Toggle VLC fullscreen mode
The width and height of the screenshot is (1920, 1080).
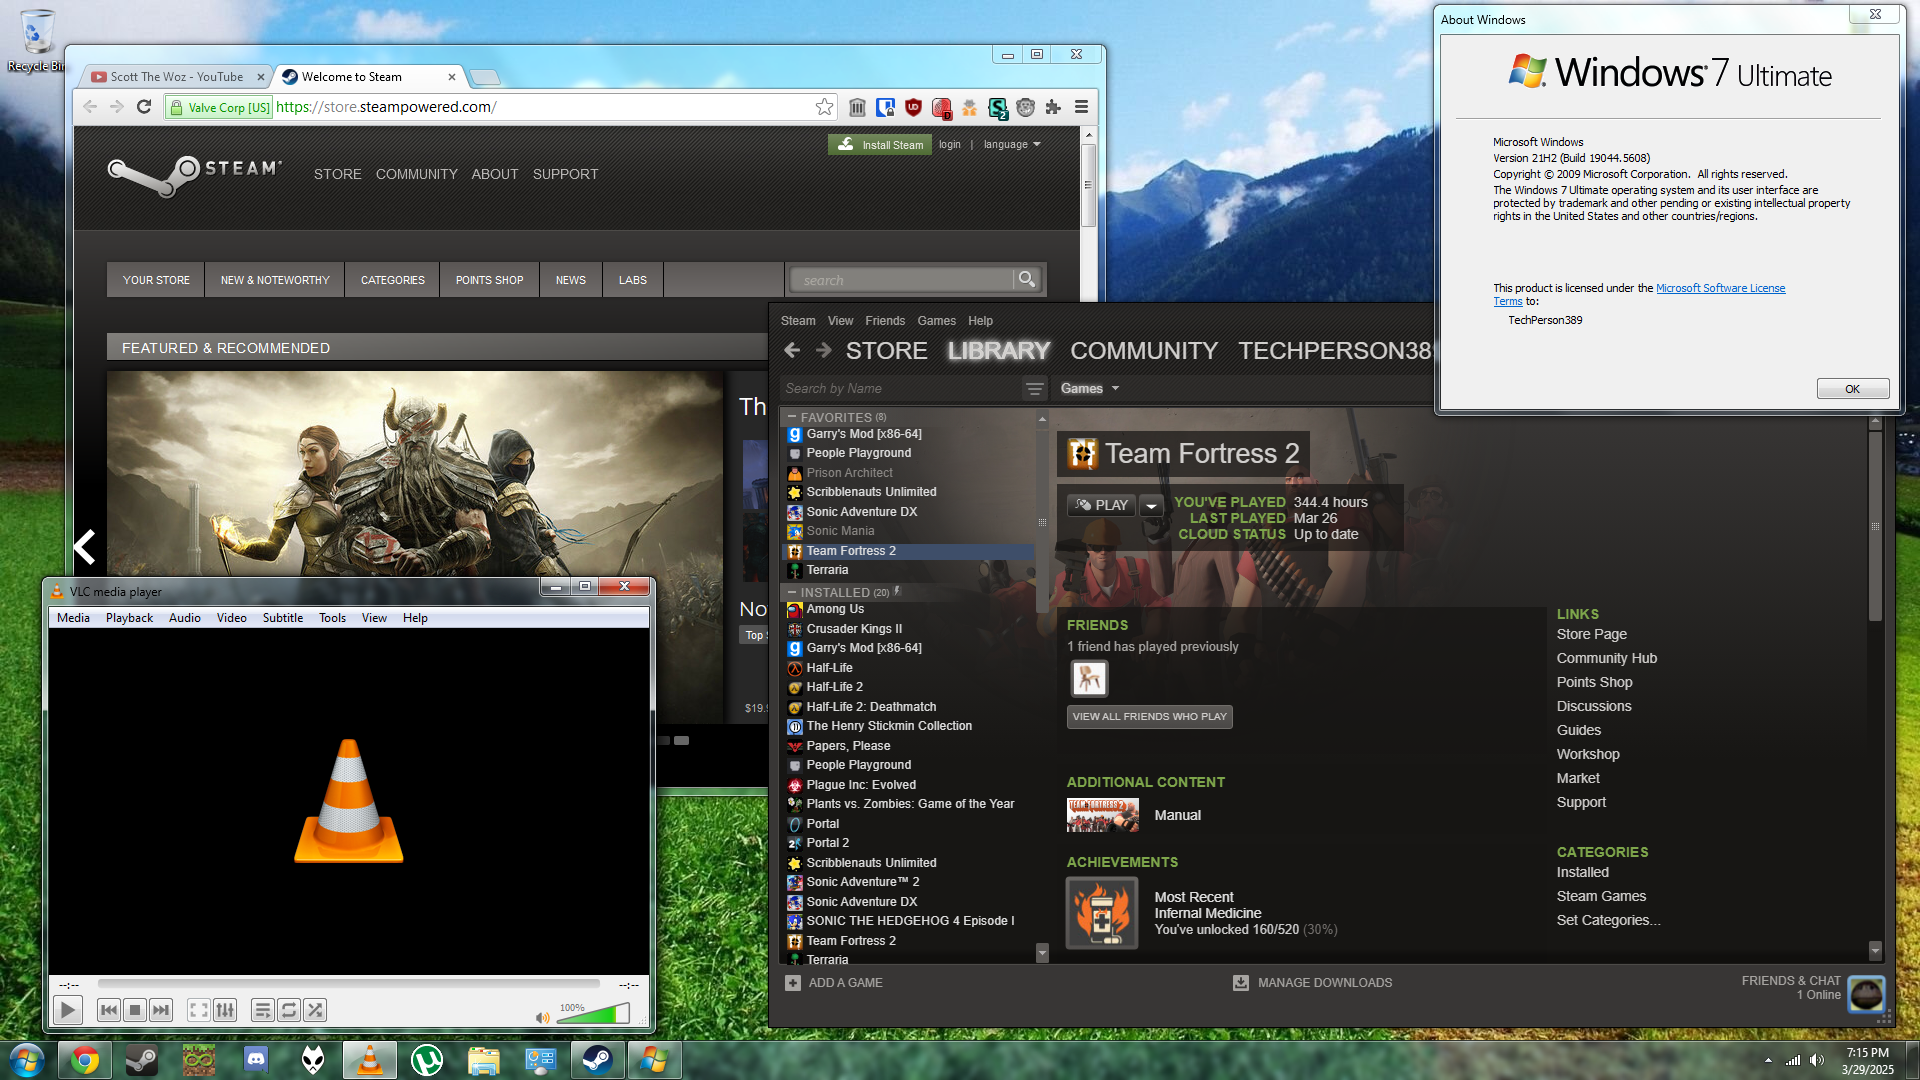click(199, 1010)
